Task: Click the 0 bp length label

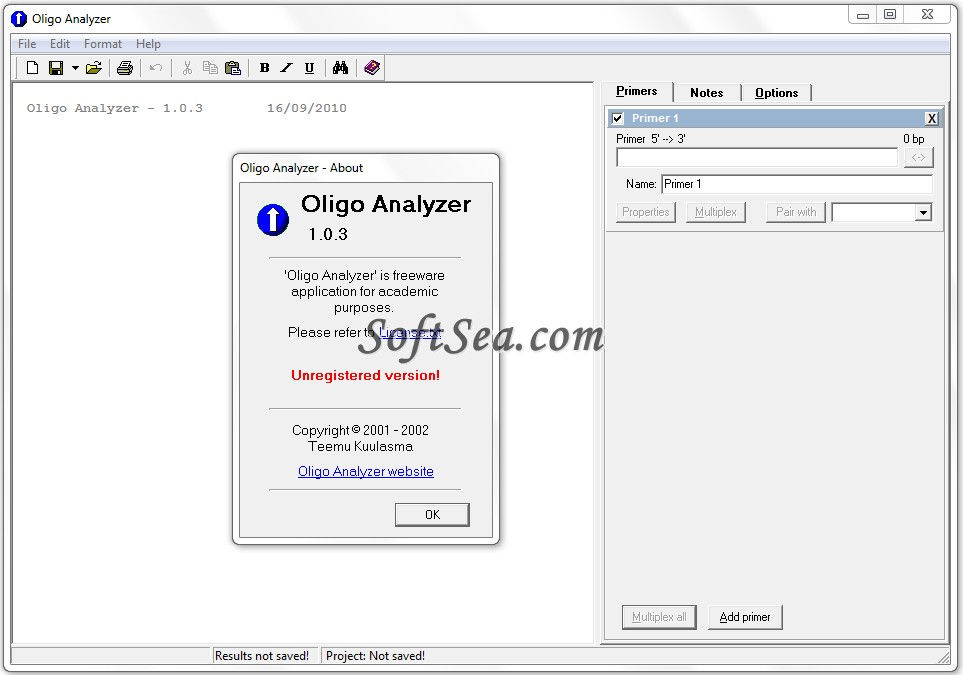Action: pos(913,139)
